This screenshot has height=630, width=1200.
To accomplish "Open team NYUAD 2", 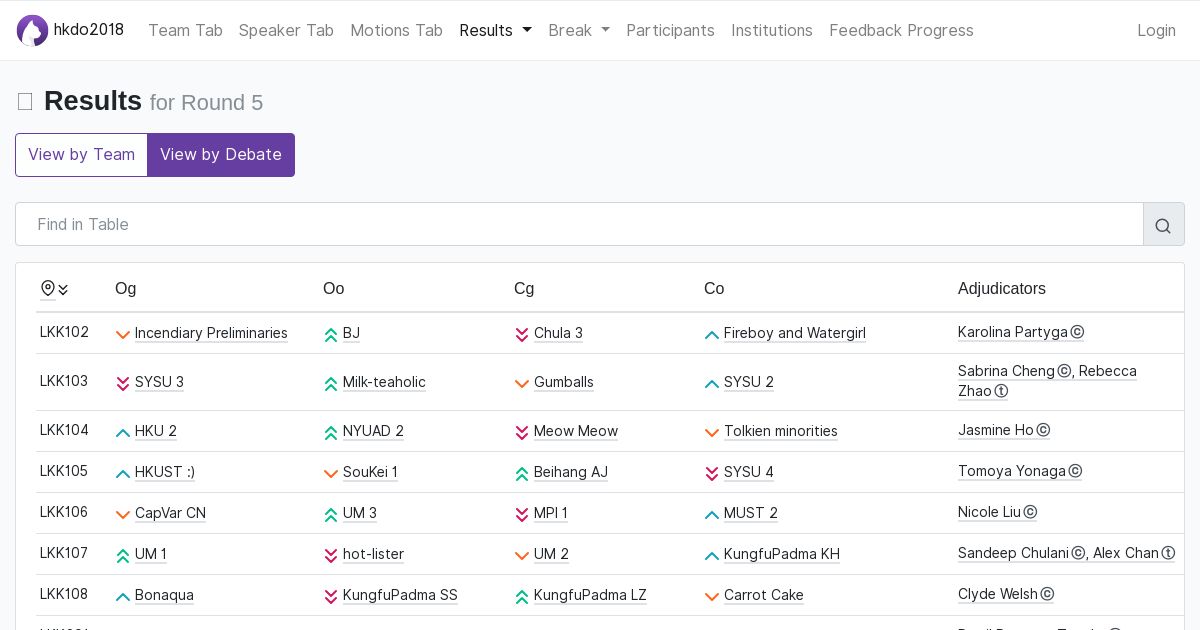I will [x=373, y=431].
